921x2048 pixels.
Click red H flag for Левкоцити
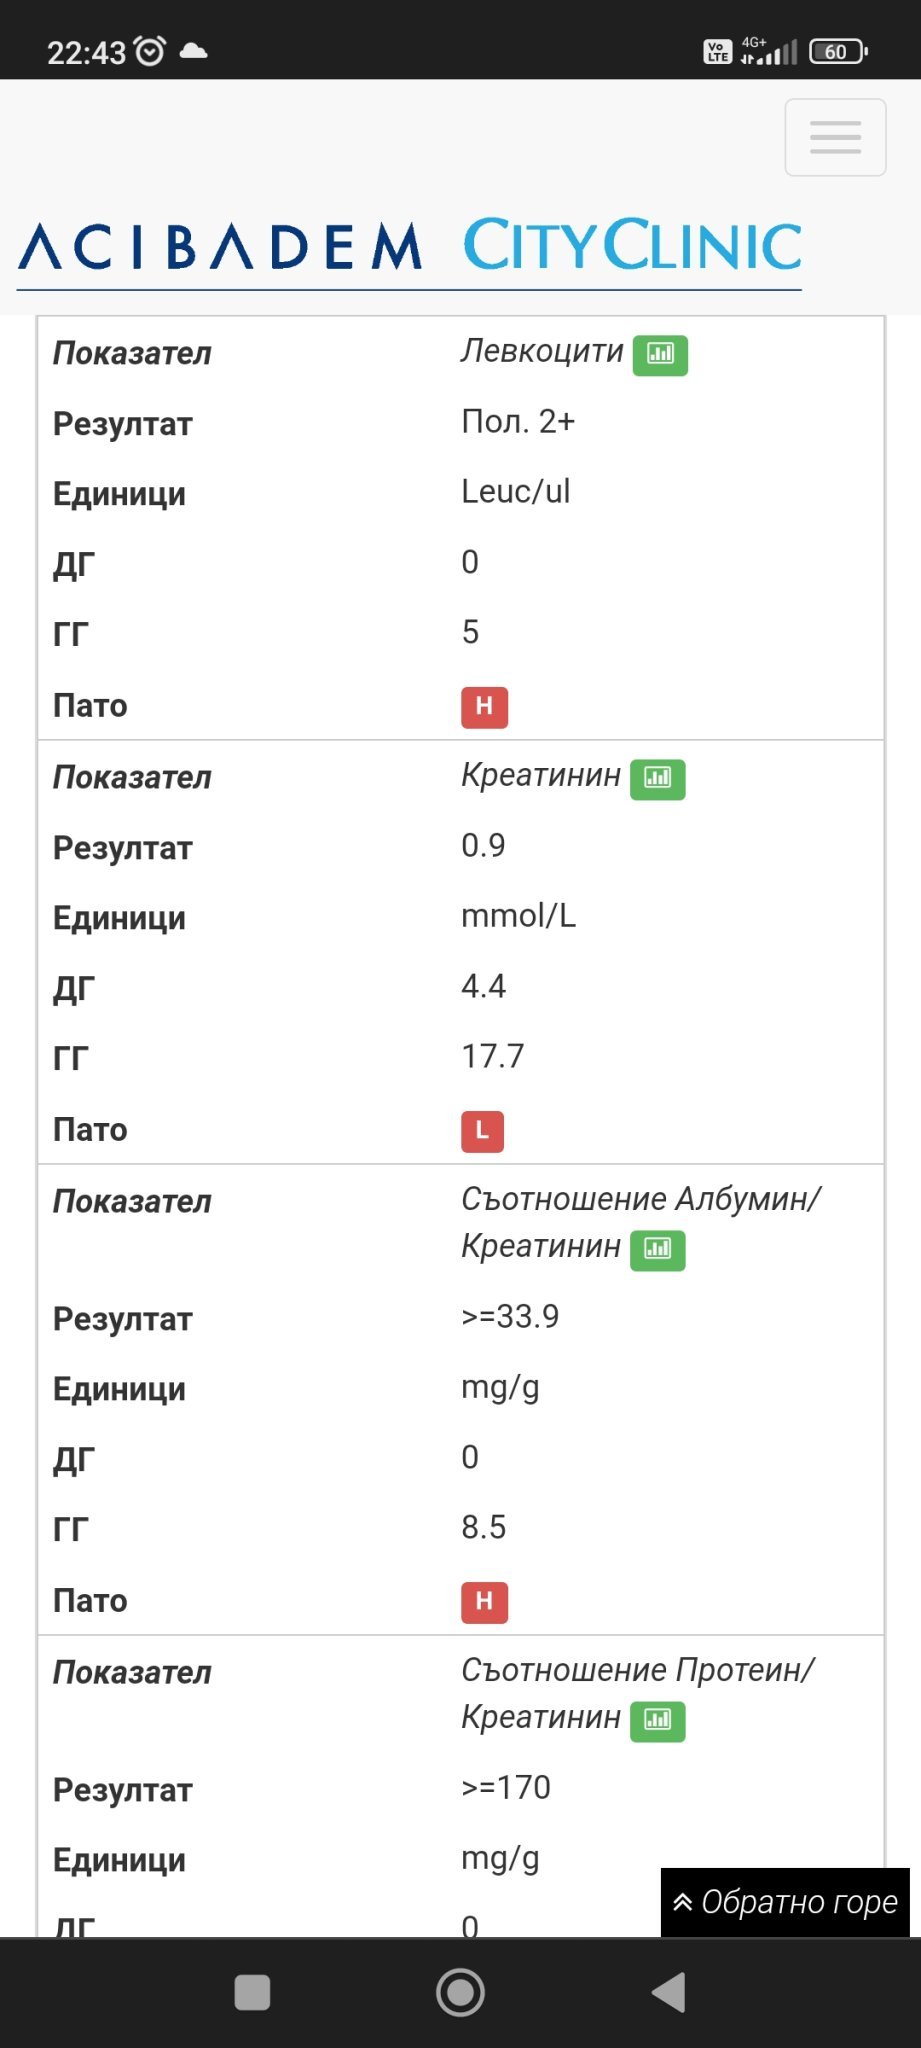coord(484,707)
